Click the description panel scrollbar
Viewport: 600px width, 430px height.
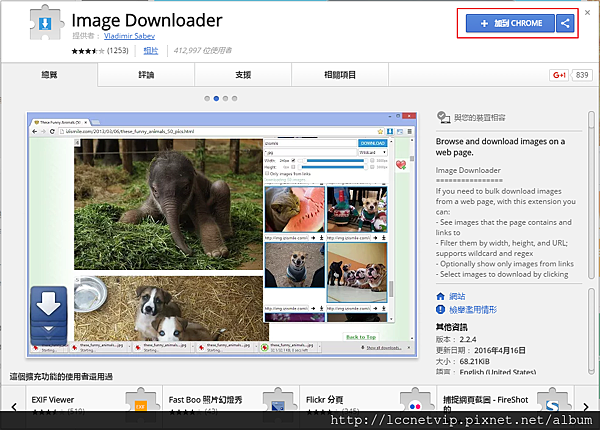pyautogui.click(x=591, y=195)
